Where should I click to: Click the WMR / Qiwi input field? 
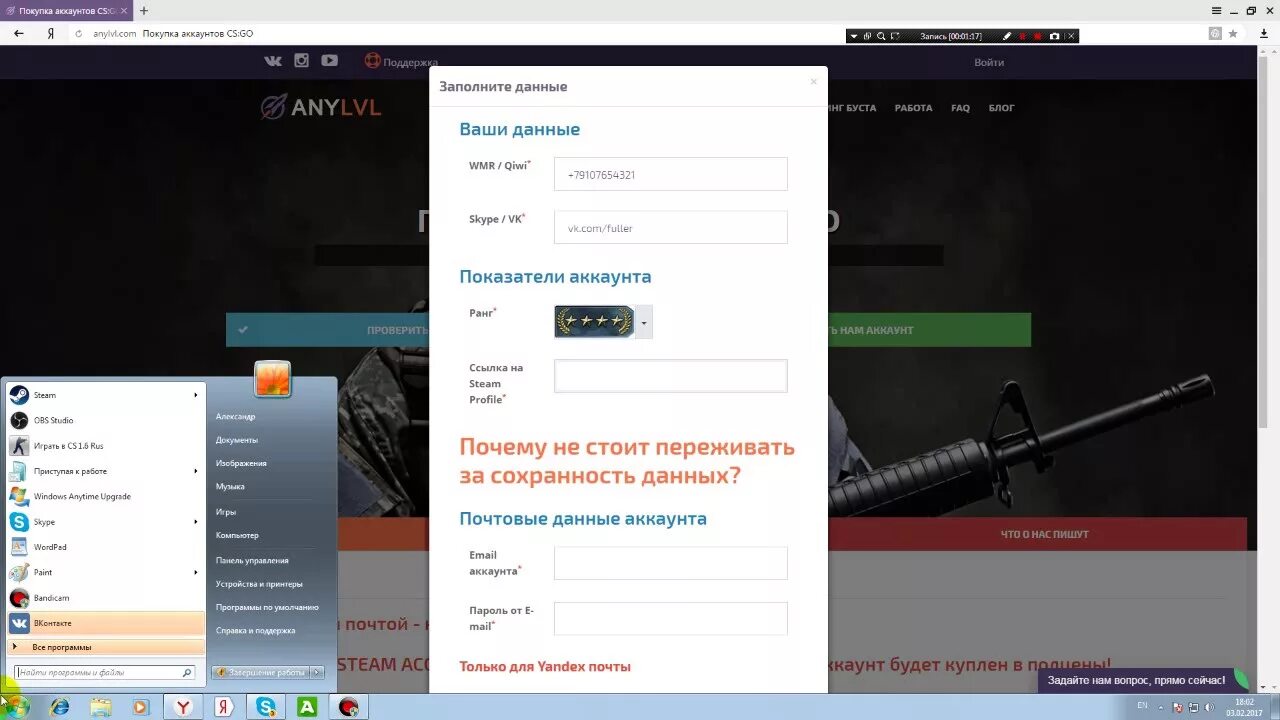tap(671, 174)
